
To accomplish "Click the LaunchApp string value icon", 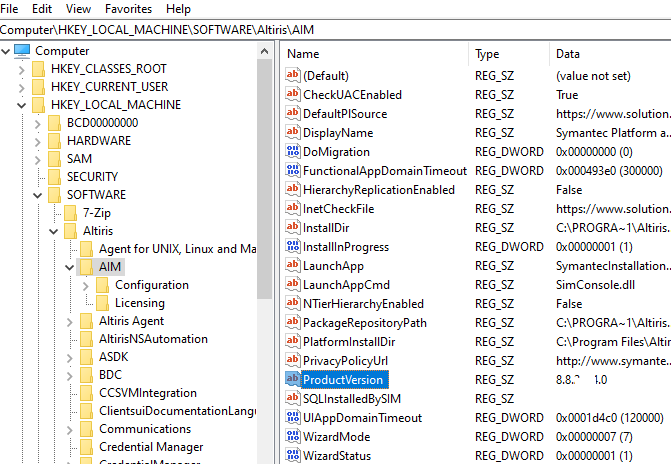I will 293,265.
